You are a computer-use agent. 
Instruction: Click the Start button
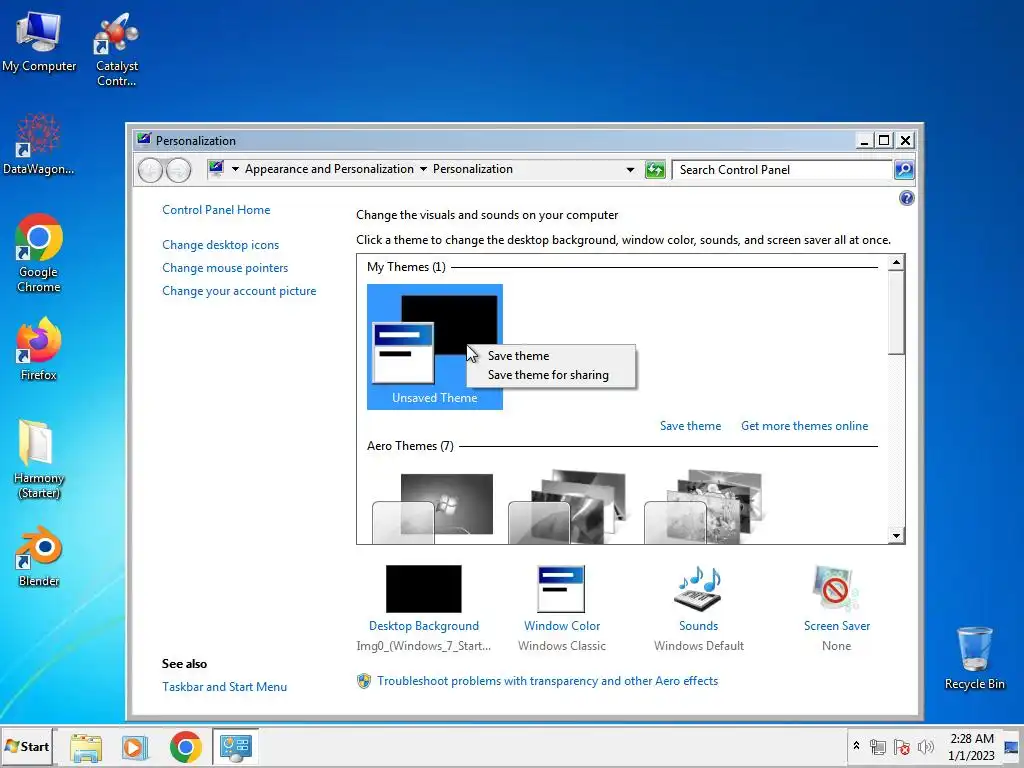27,746
